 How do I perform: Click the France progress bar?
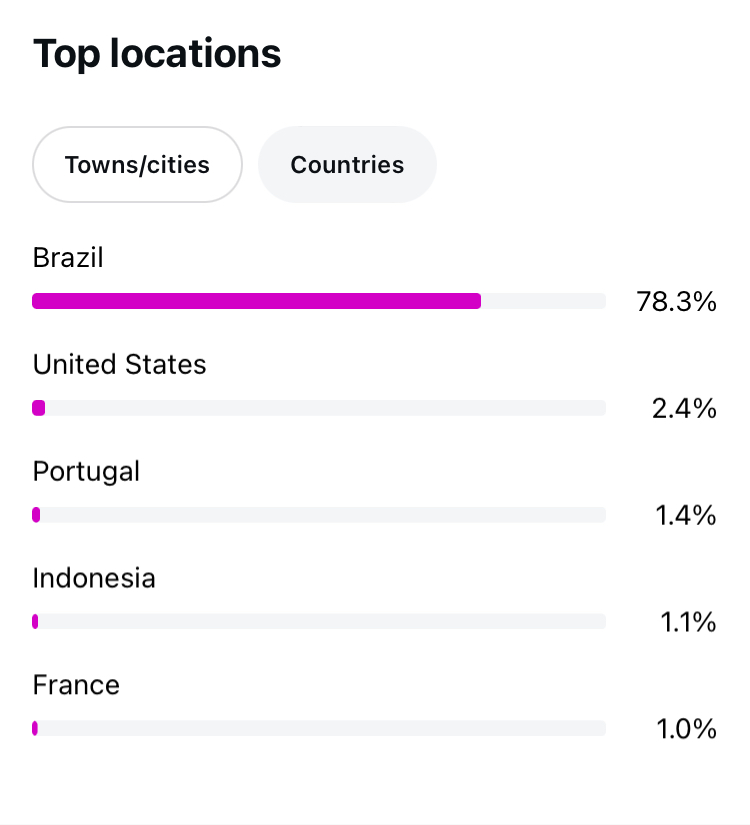tap(319, 728)
